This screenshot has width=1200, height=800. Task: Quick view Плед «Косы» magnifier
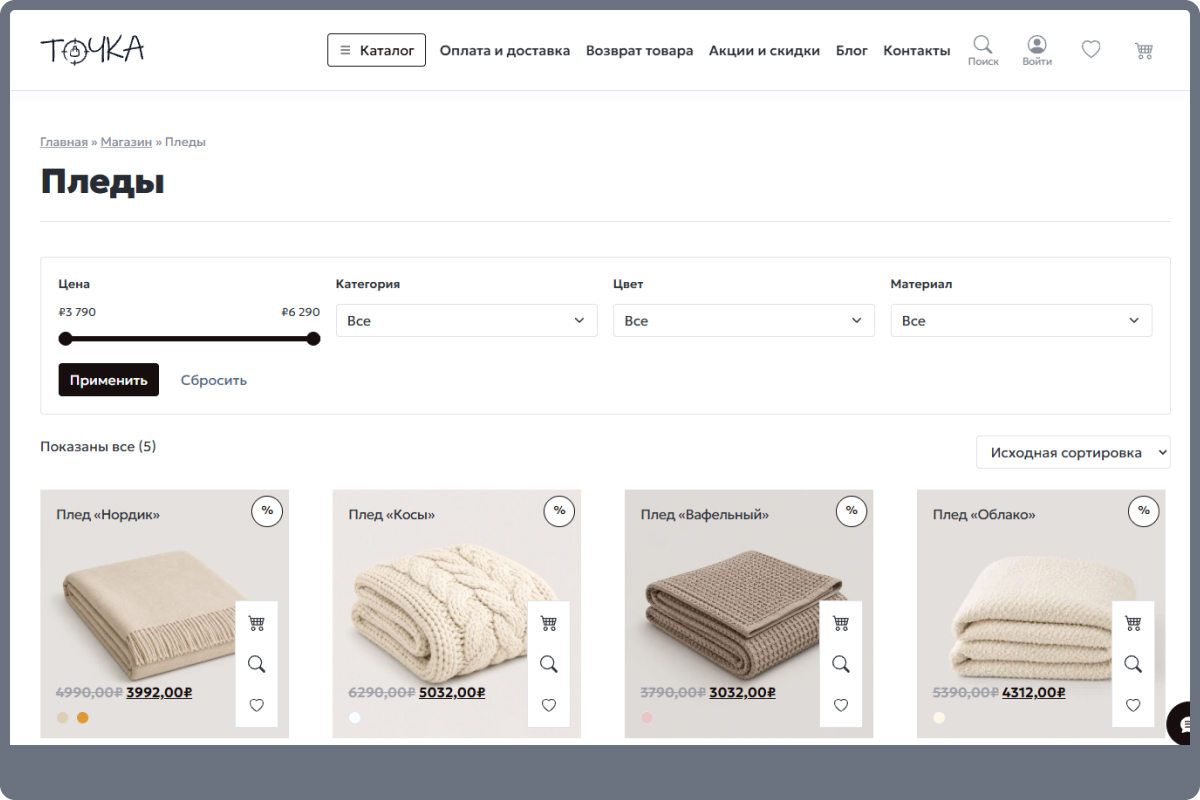[548, 664]
